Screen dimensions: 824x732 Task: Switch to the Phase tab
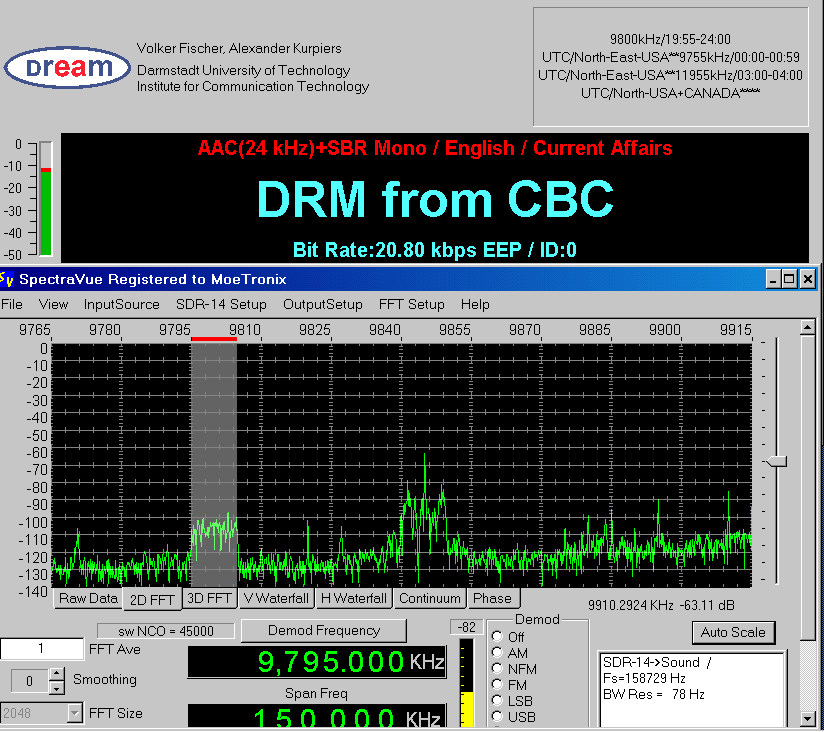pos(492,598)
